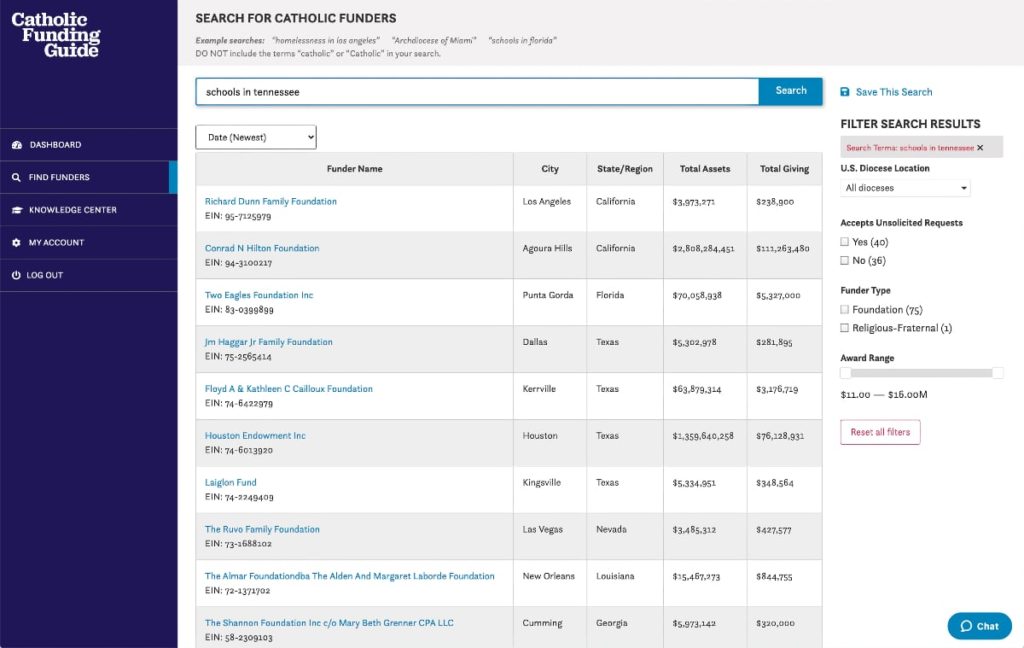Open The Ruvo Family Foundation link
Viewport: 1024px width, 648px height.
click(x=263, y=529)
